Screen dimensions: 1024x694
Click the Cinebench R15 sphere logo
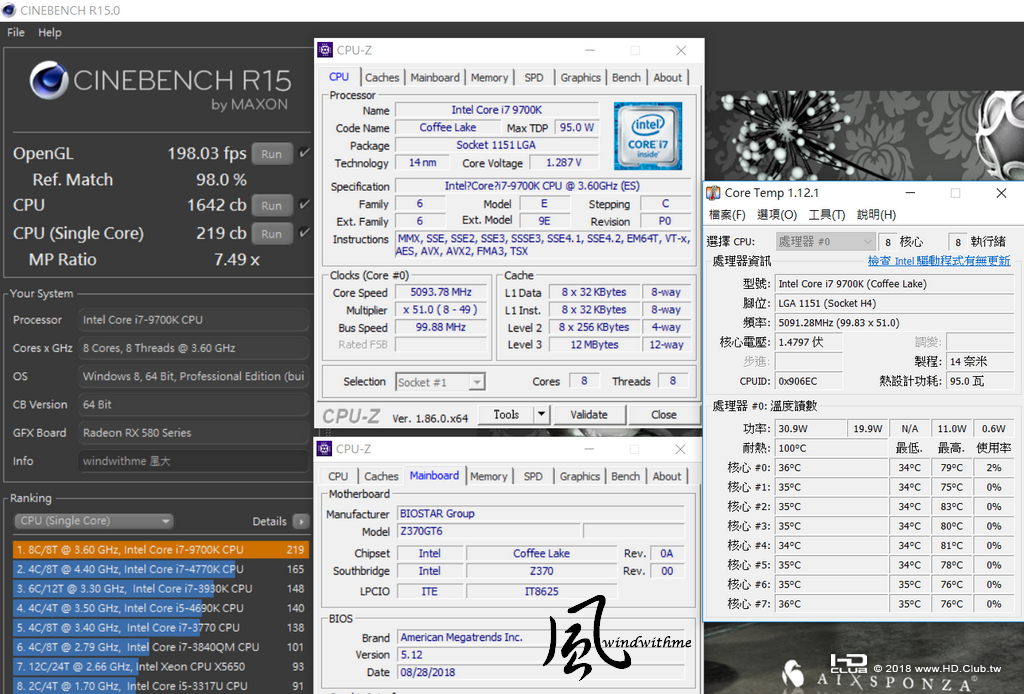pos(49,82)
